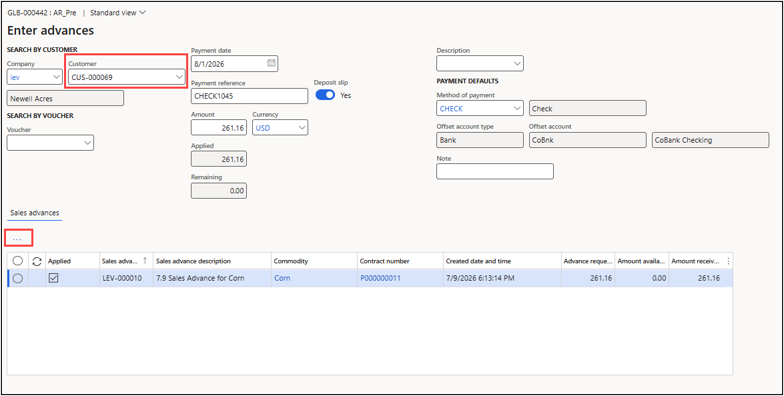Open the Sales advances ellipsis menu

tap(18, 238)
